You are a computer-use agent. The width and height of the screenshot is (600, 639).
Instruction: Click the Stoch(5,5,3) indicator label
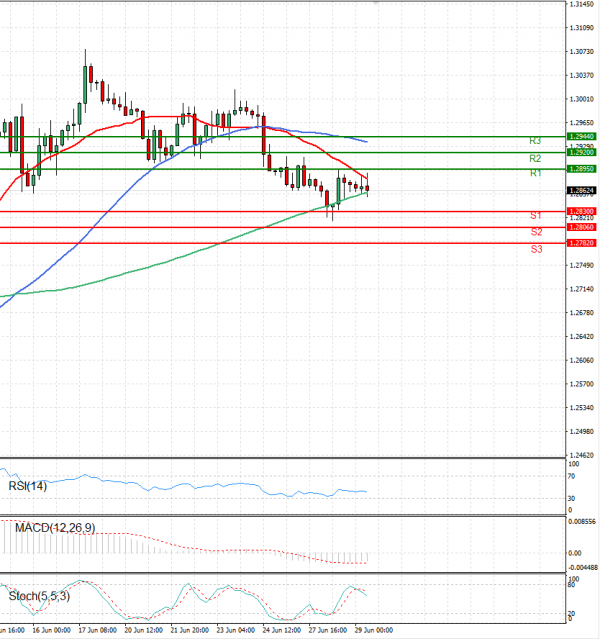[x=40, y=596]
